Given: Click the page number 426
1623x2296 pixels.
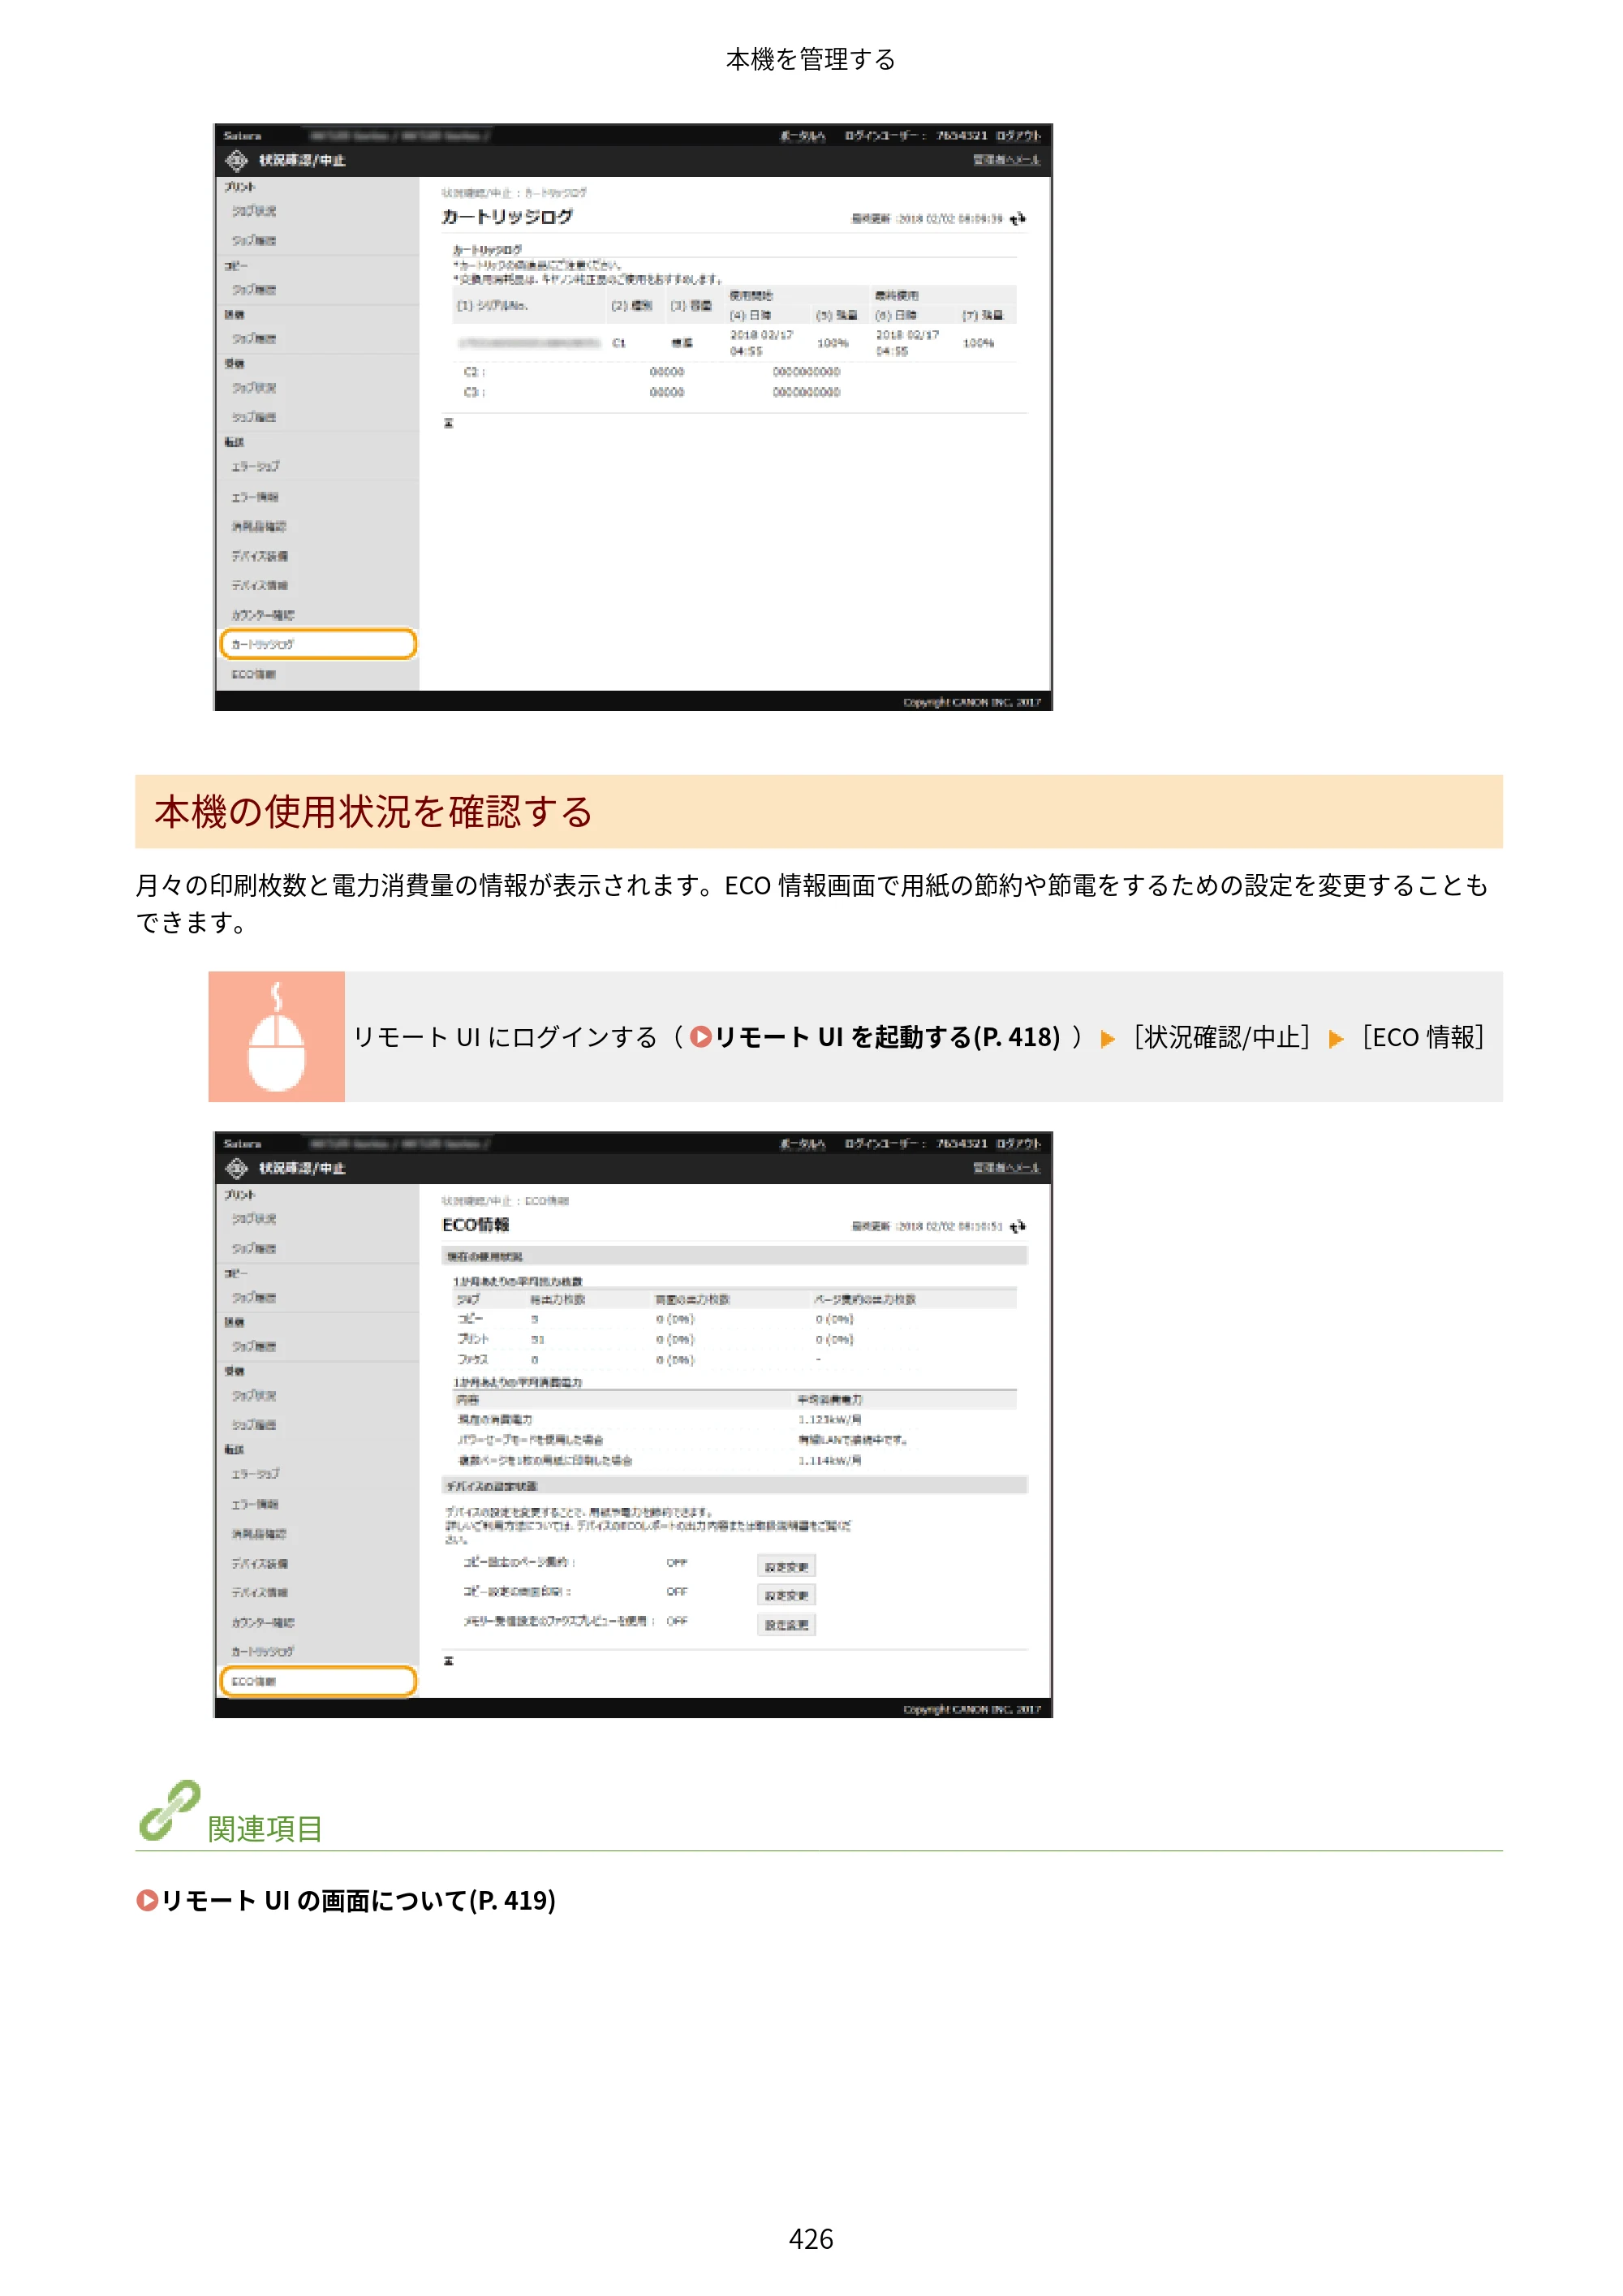Looking at the screenshot, I should [811, 2239].
